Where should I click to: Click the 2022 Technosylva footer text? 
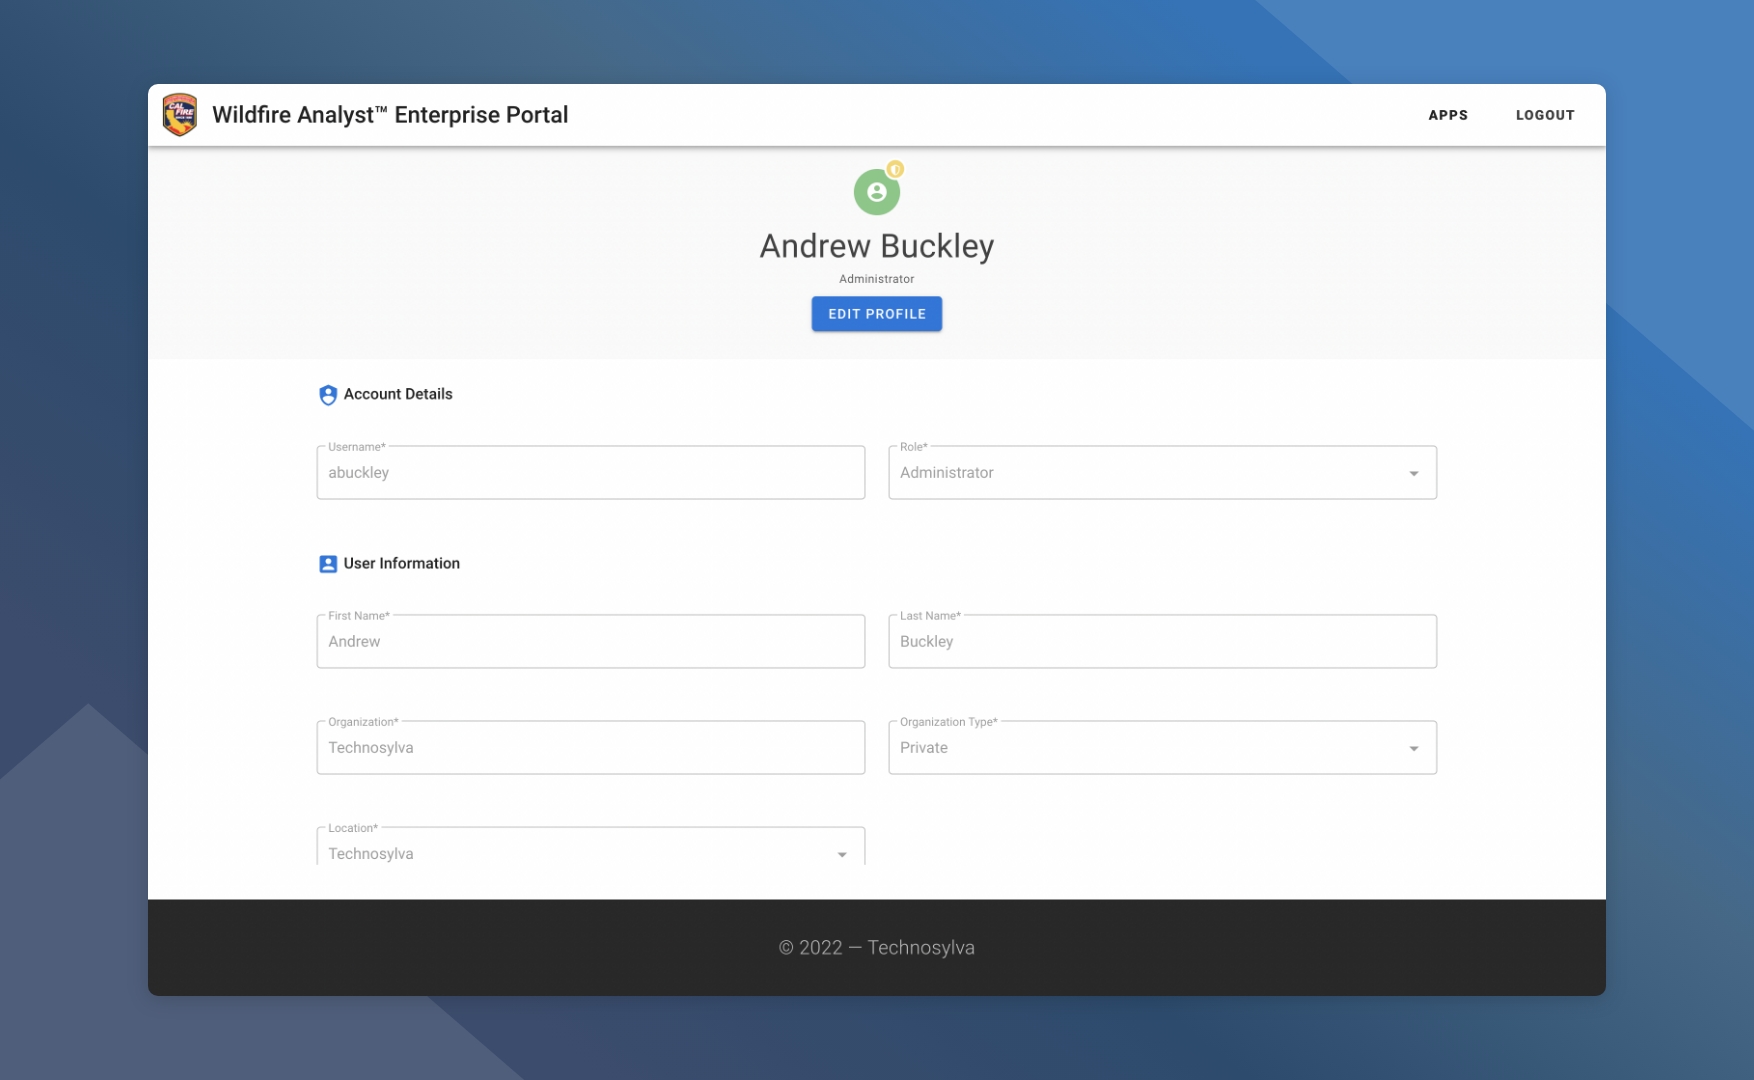pos(876,948)
